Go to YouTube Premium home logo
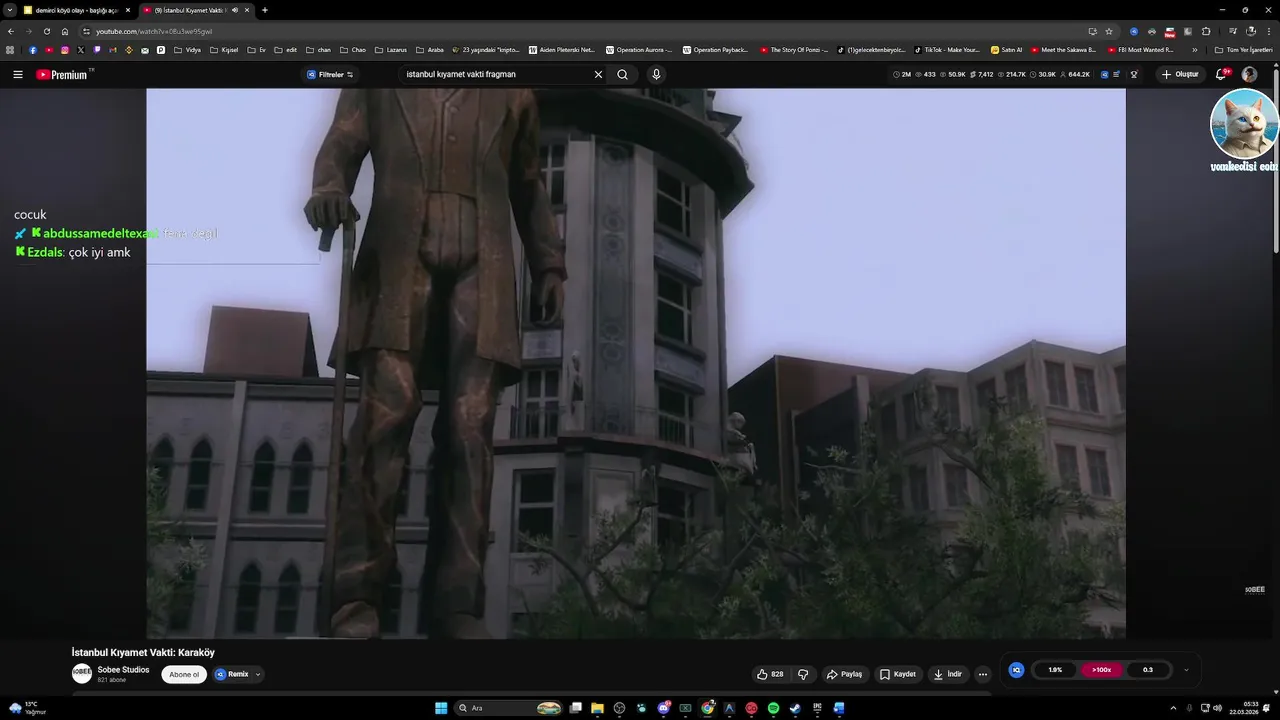This screenshot has width=1280, height=720. pyautogui.click(x=62, y=74)
